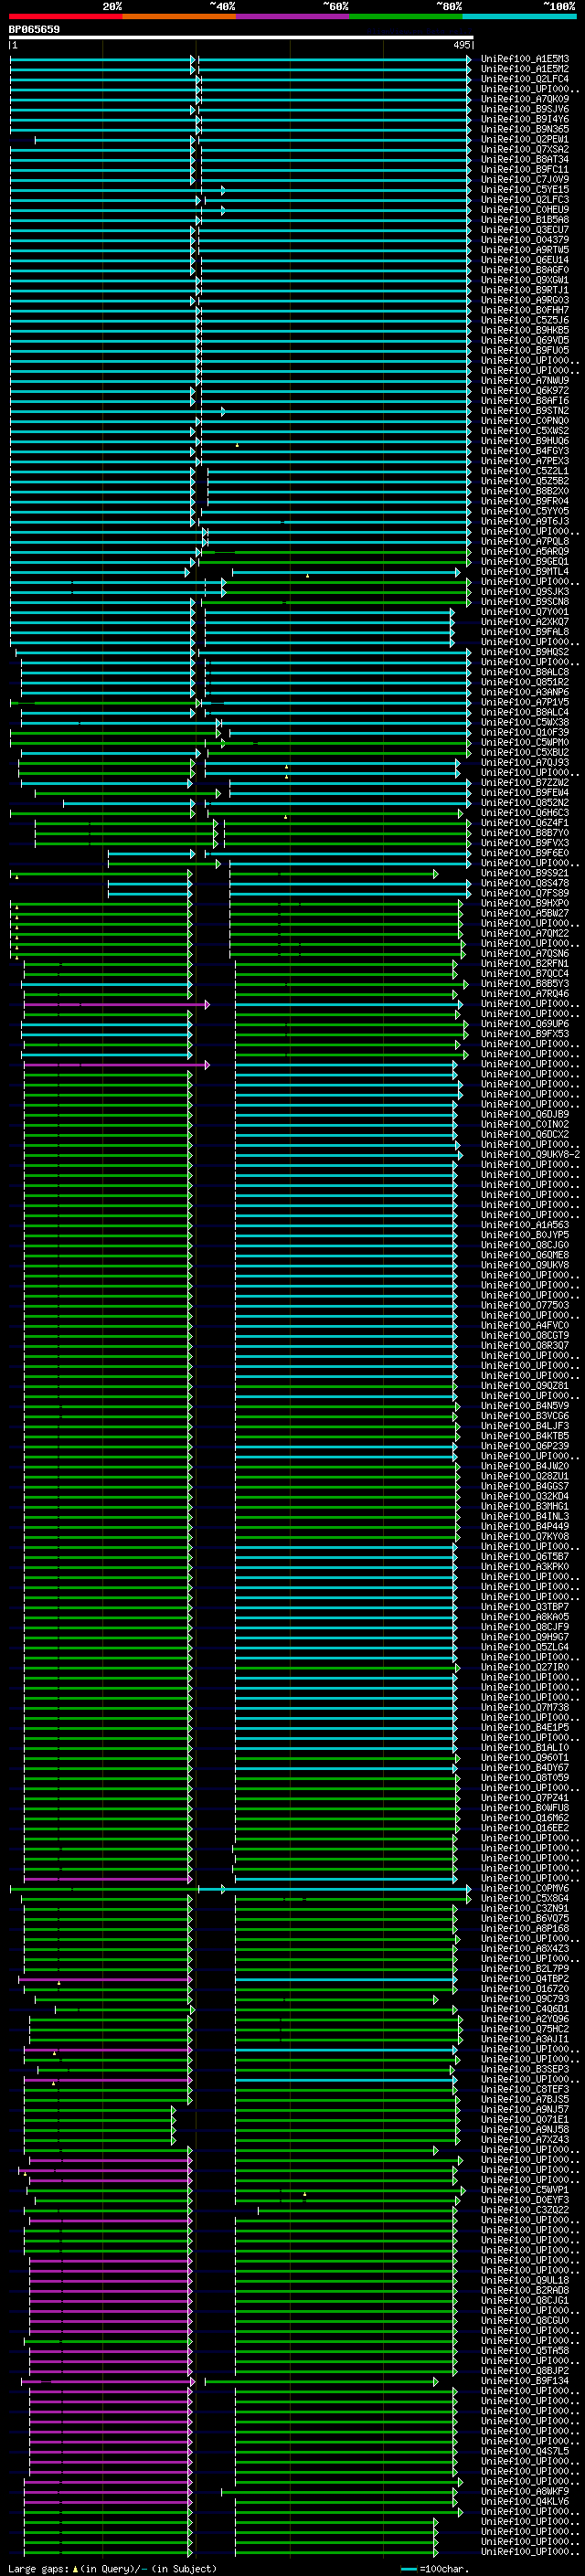Select the UniRef100_B0FHH7 label
585x2576 pixels.
(525, 310)
